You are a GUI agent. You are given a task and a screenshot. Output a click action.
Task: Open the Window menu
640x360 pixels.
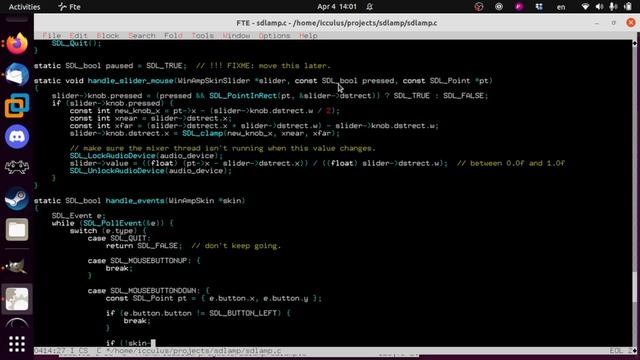tap(236, 36)
